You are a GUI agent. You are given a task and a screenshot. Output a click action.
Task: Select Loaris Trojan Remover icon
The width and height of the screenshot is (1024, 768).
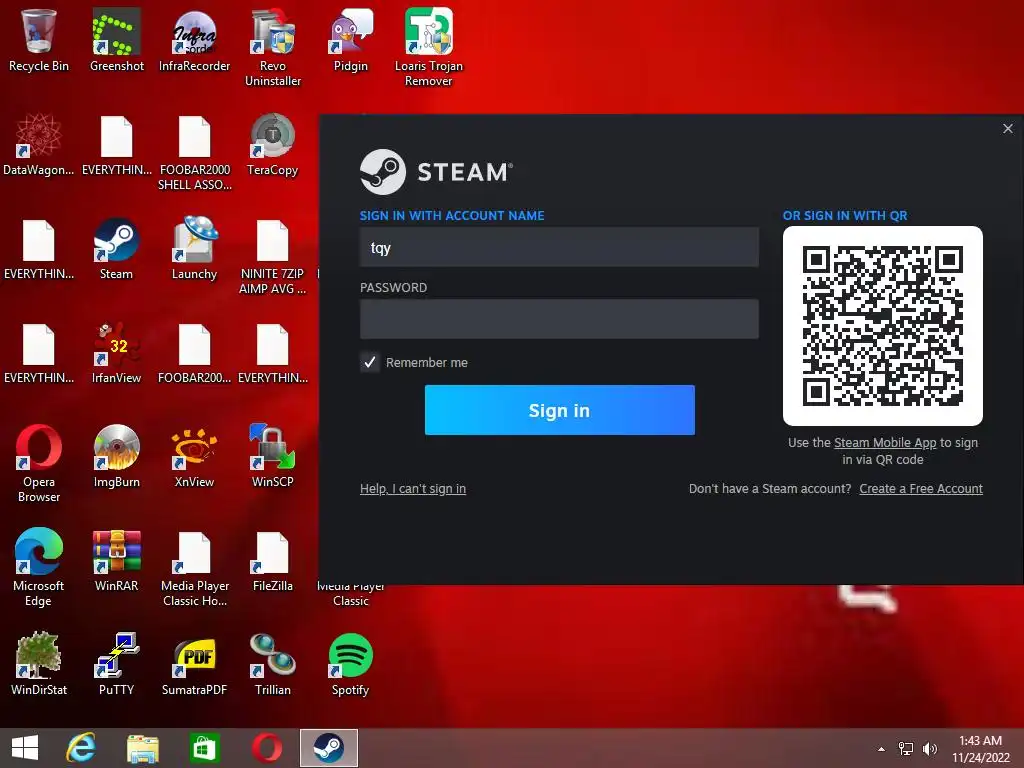428,47
